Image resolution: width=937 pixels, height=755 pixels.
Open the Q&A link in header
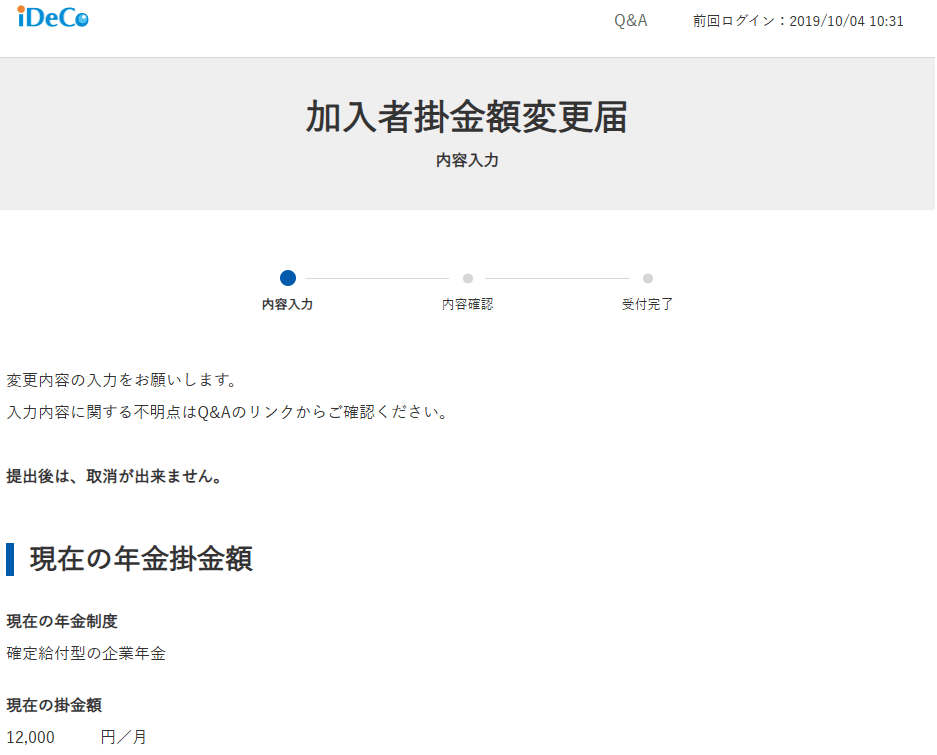[630, 21]
